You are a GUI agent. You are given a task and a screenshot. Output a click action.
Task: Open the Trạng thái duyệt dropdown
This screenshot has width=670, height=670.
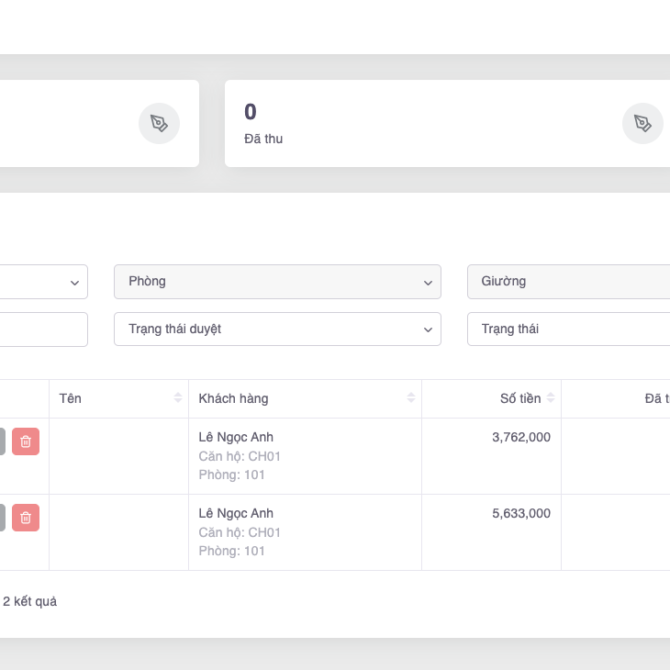[277, 329]
